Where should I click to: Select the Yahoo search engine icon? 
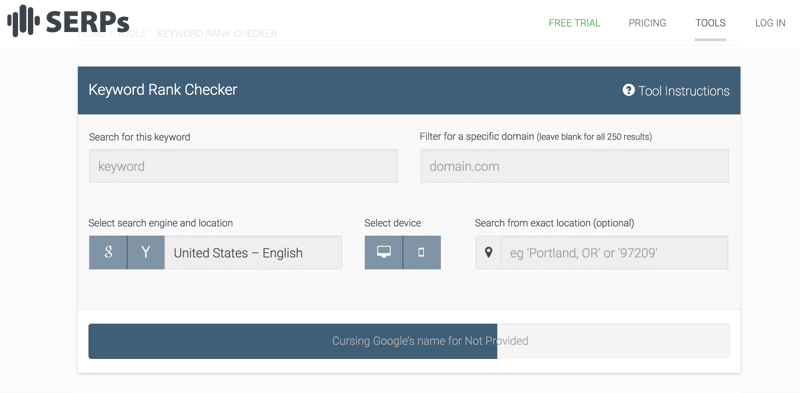(x=146, y=252)
